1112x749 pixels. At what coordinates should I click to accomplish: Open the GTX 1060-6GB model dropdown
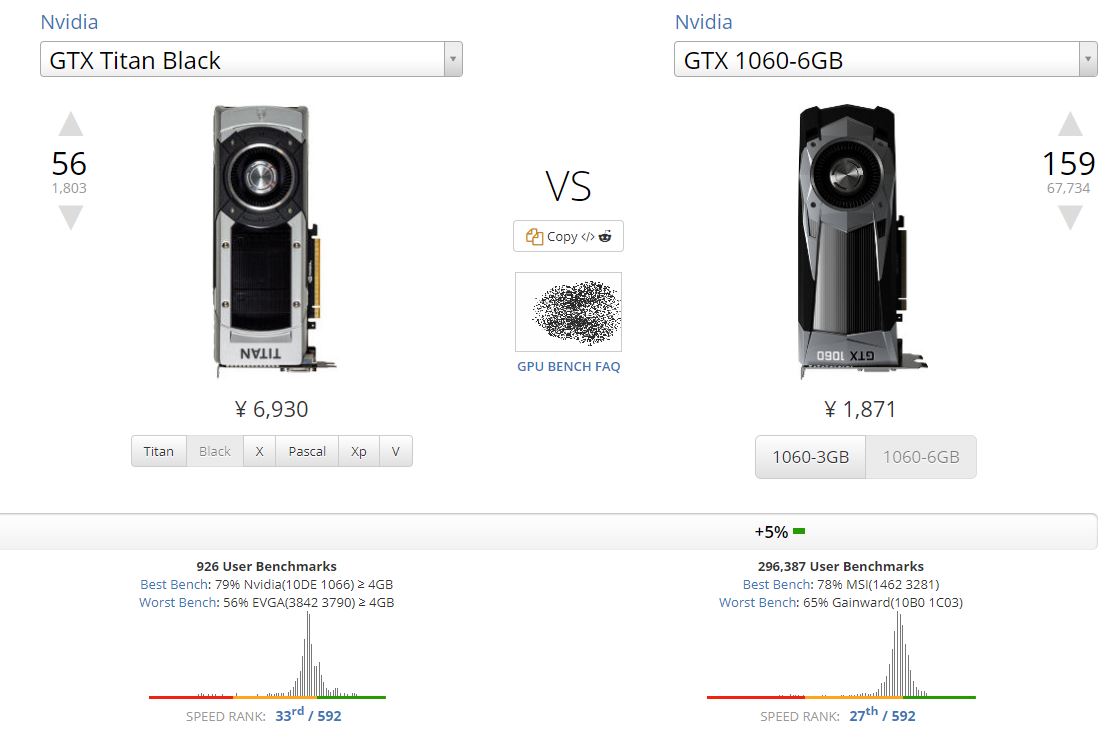coord(886,60)
